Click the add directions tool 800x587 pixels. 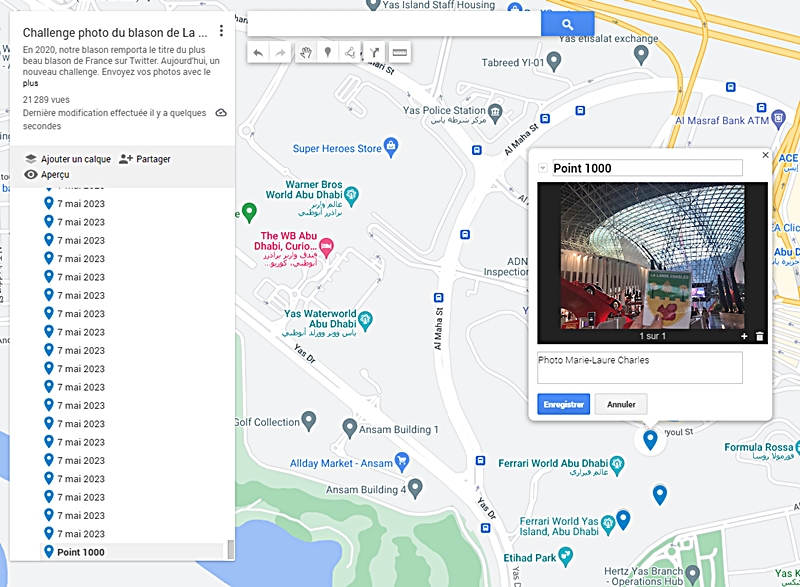tap(374, 52)
